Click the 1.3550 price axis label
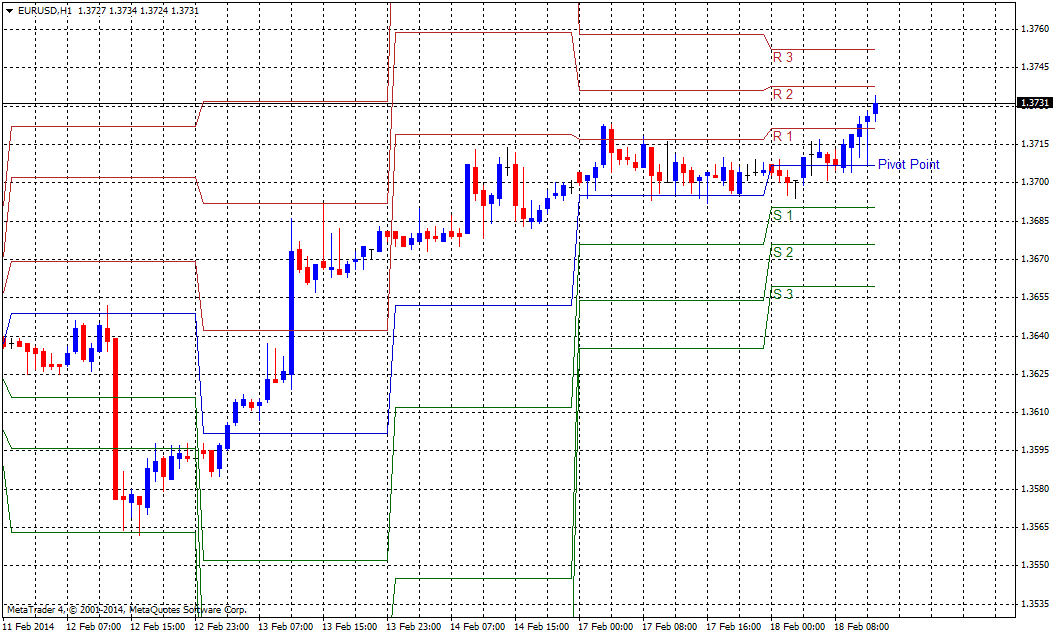 (1035, 565)
